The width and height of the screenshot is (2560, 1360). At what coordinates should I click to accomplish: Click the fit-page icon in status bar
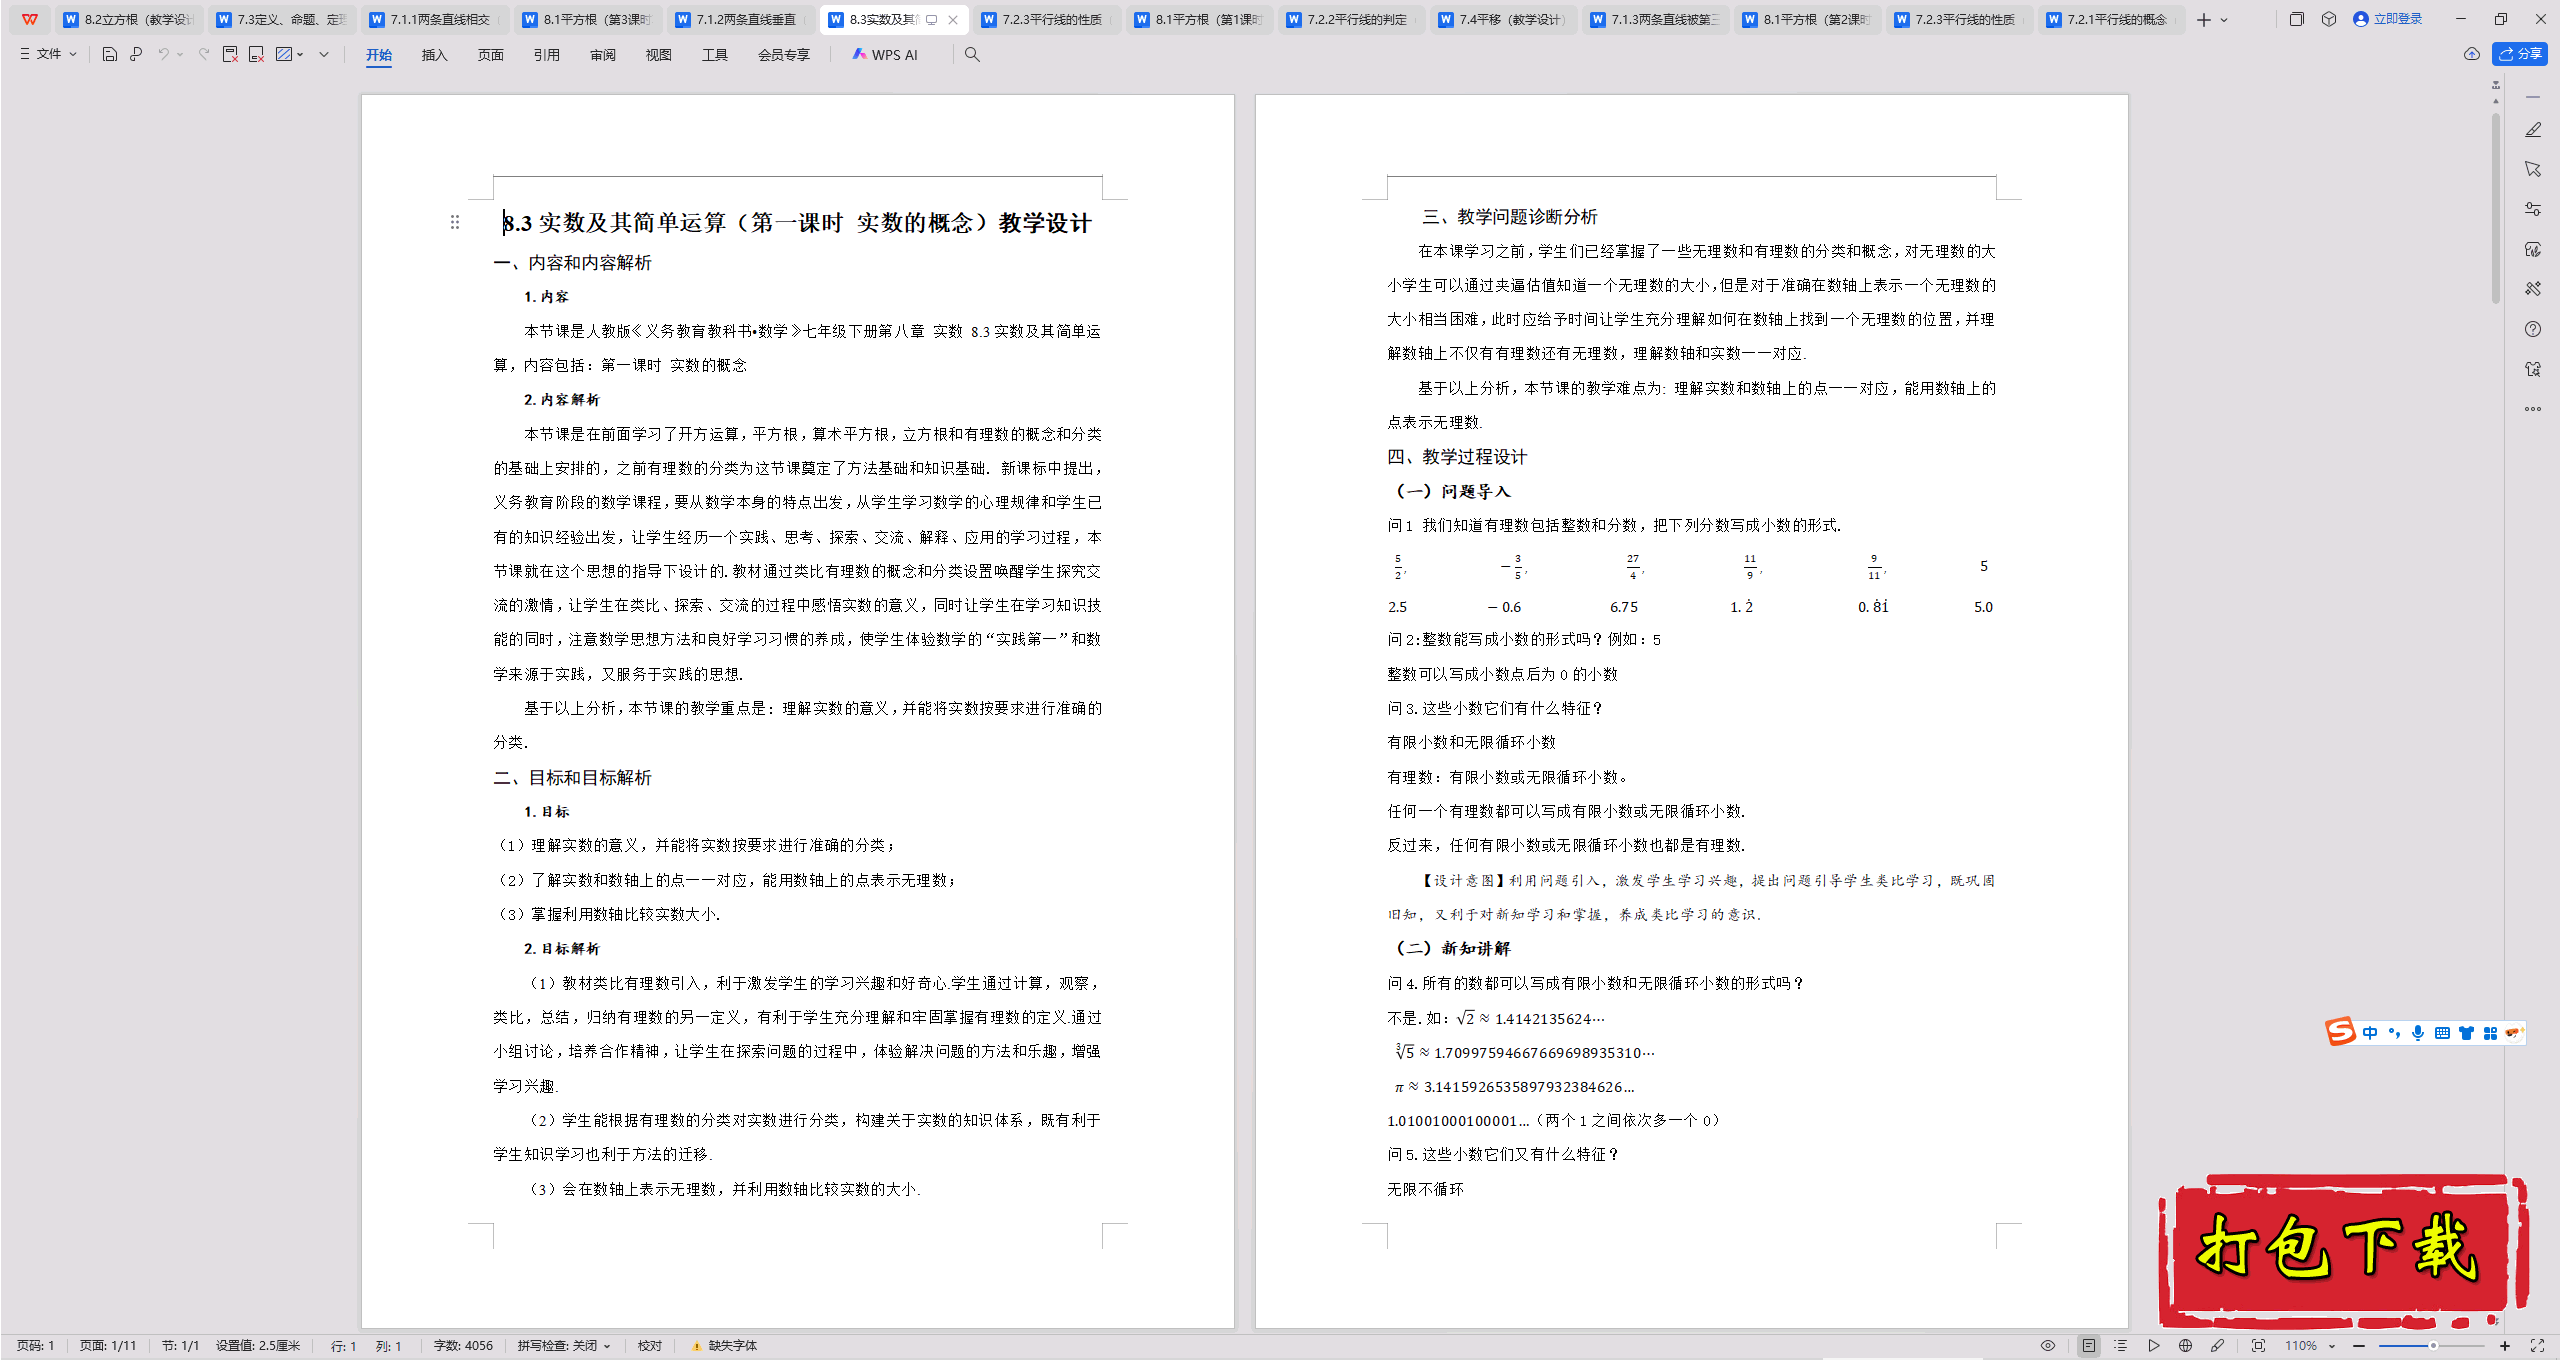[x=2258, y=1346]
